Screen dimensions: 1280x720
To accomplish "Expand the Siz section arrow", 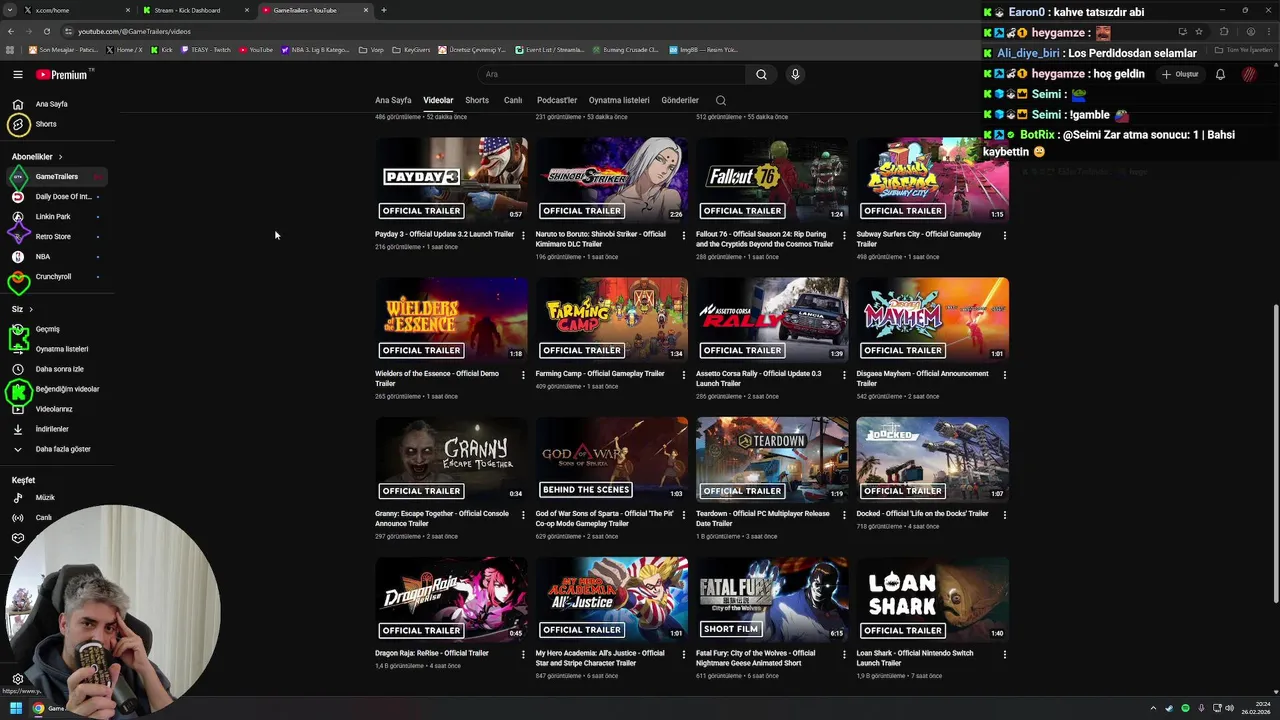I will coord(31,309).
